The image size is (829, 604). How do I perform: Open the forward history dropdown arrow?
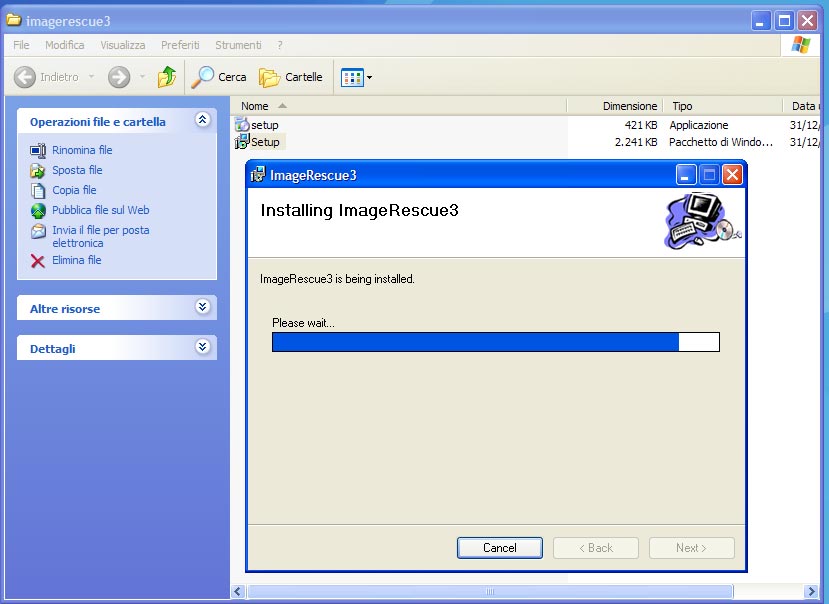(142, 77)
